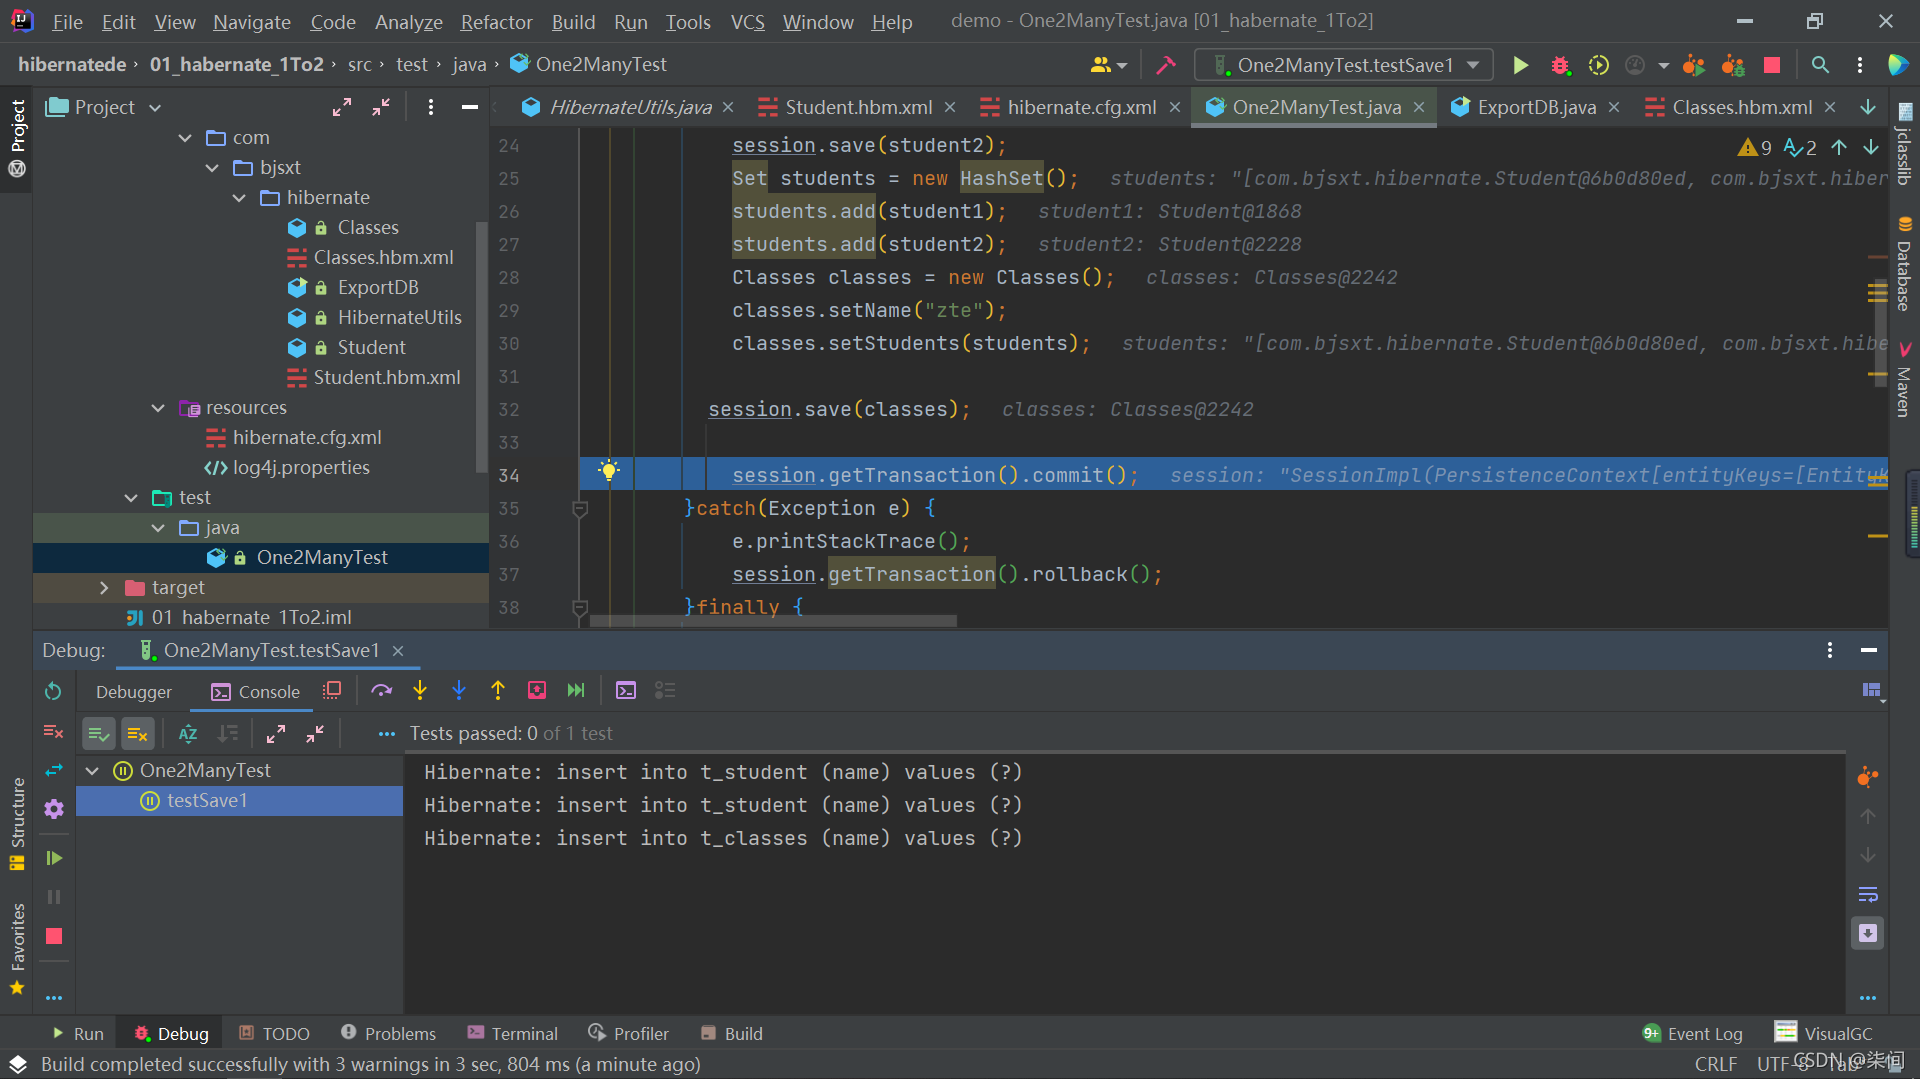
Task: Click Resume Program icon in debug sidebar
Action: coord(54,858)
